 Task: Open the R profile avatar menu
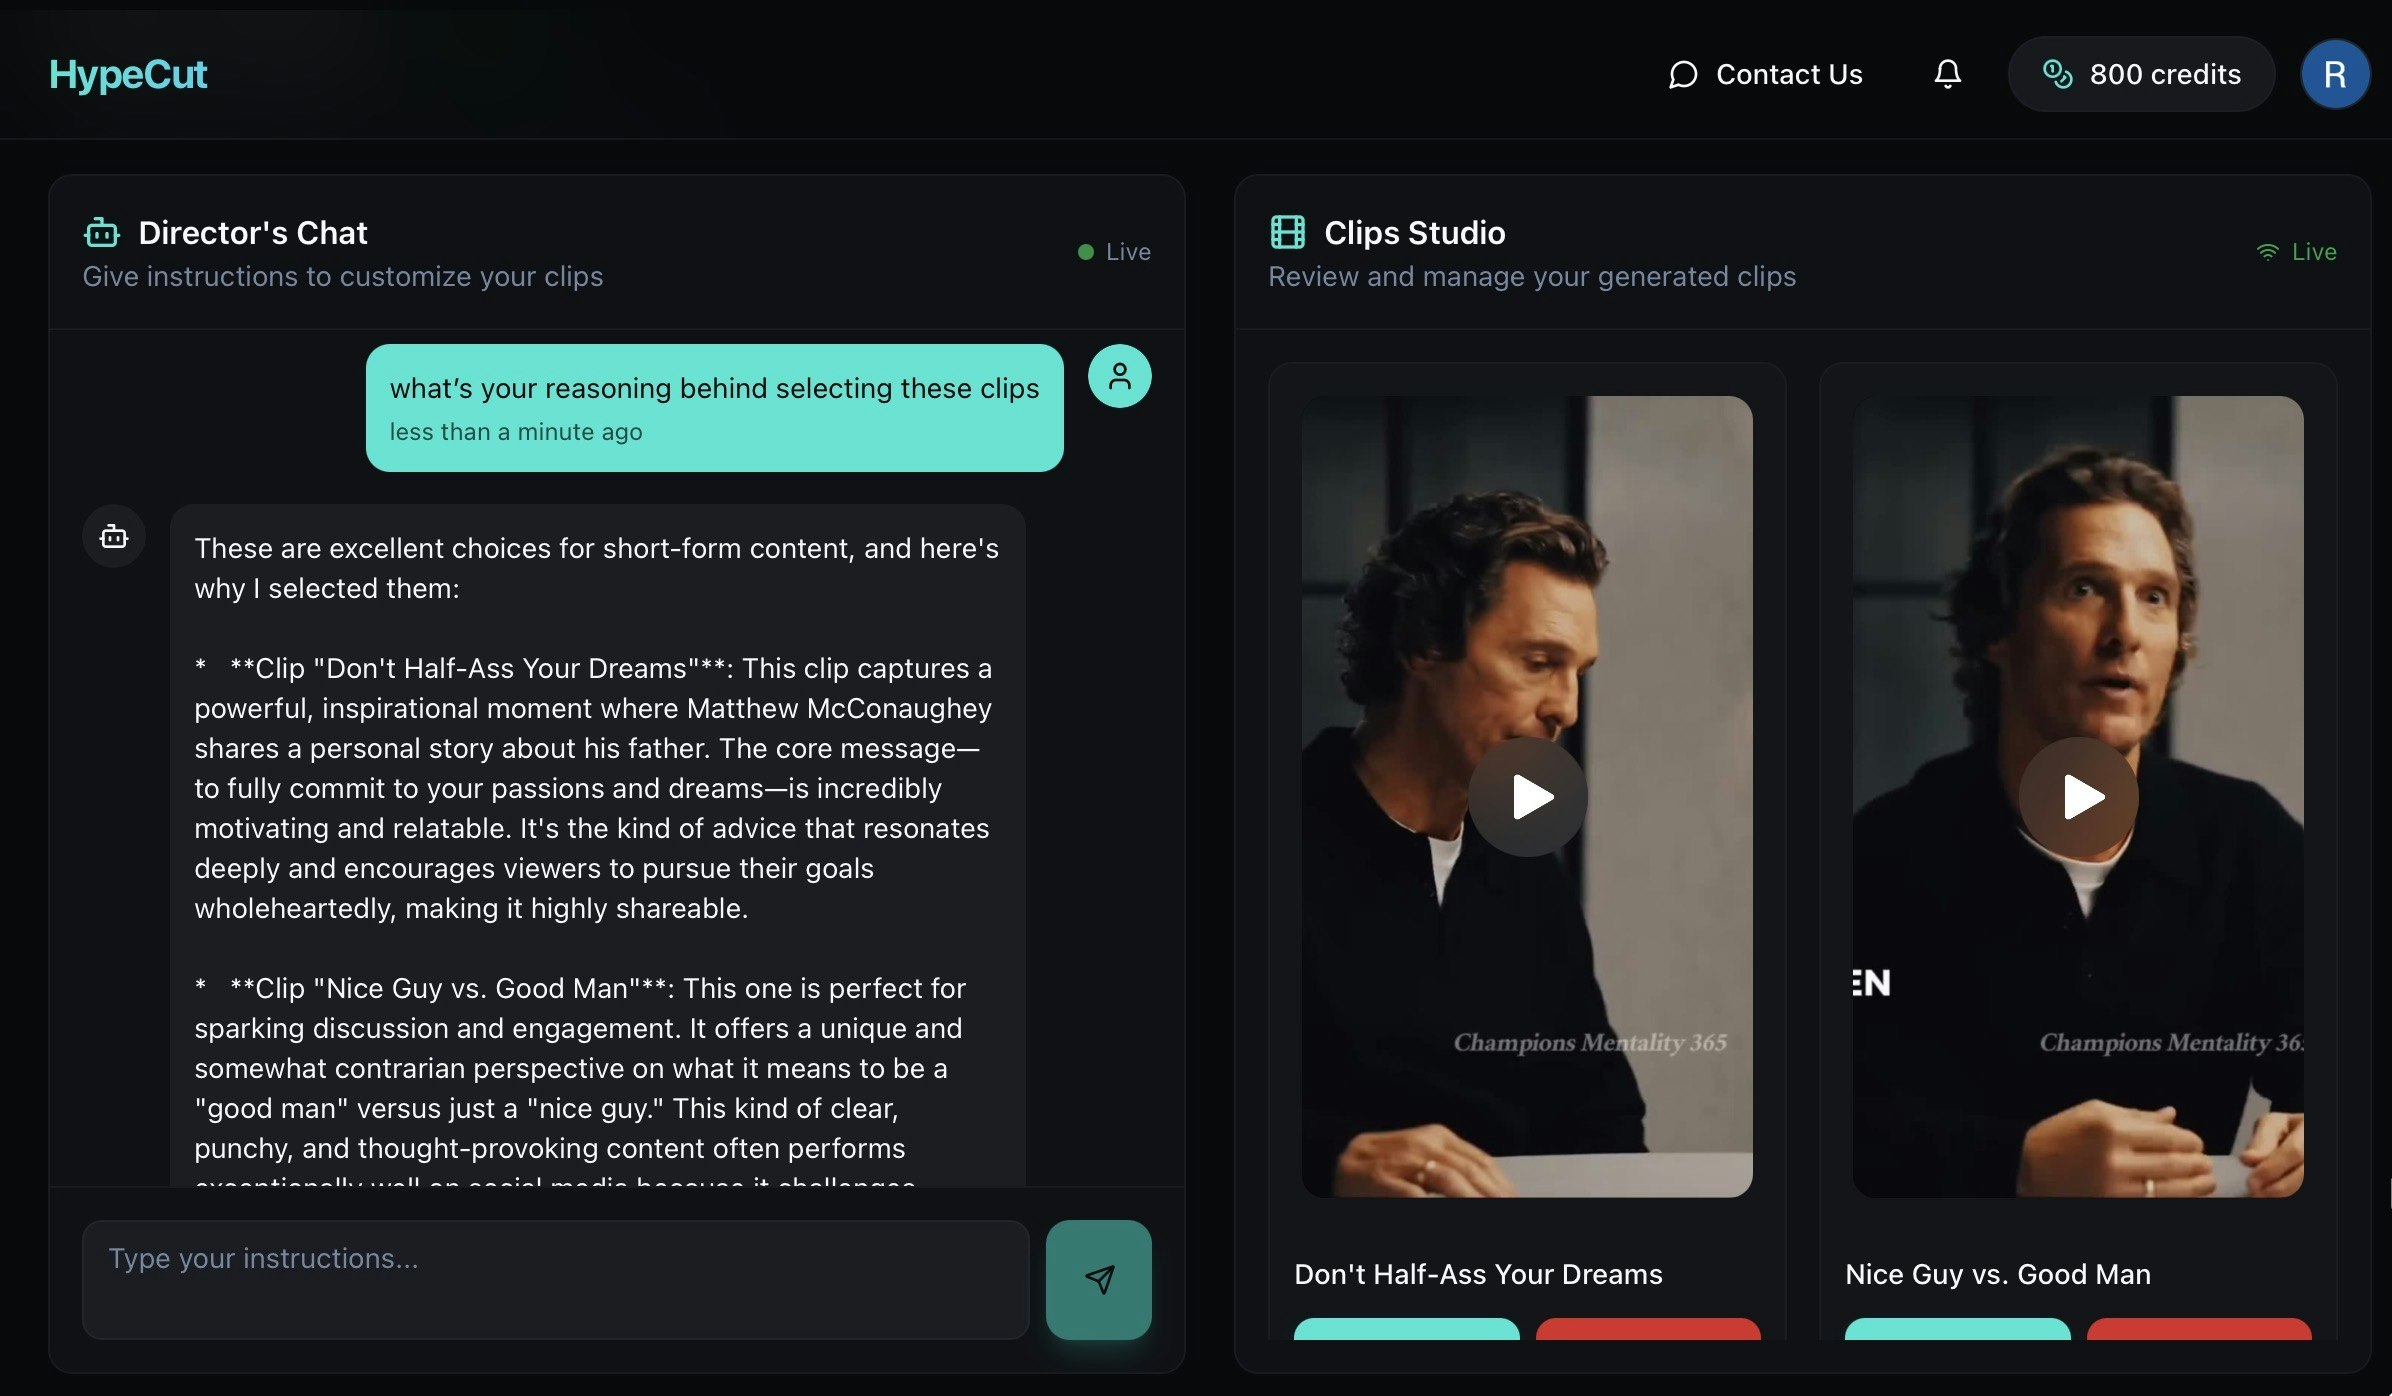tap(2336, 73)
